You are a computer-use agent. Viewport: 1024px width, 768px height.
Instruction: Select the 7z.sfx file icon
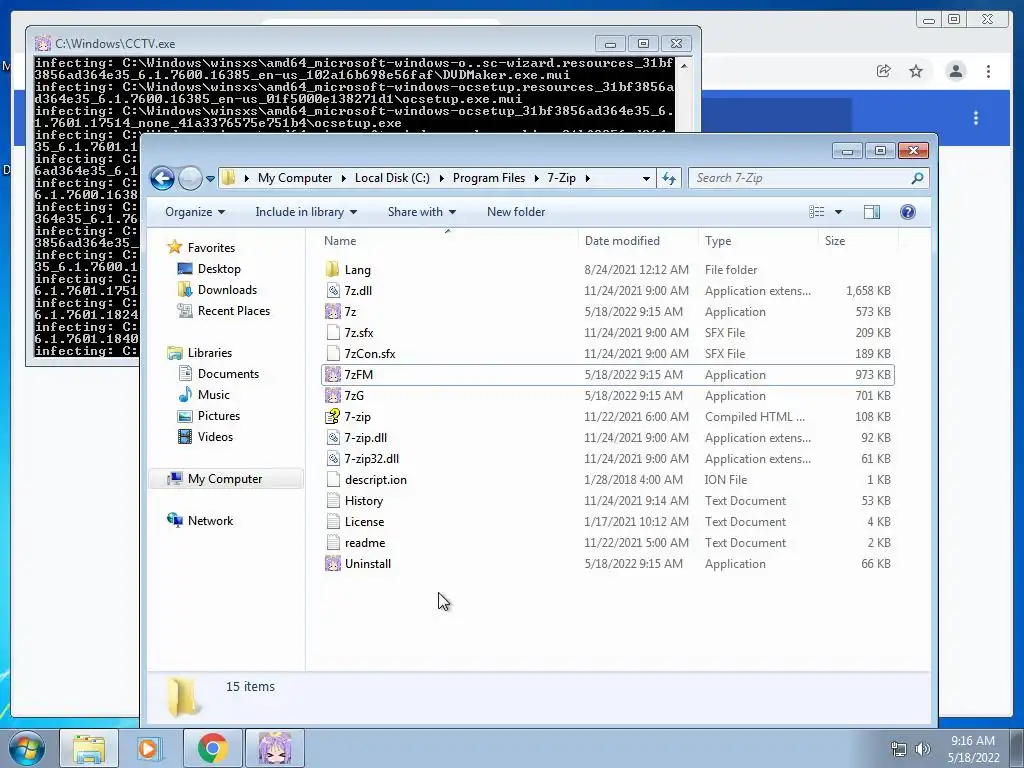(x=332, y=332)
